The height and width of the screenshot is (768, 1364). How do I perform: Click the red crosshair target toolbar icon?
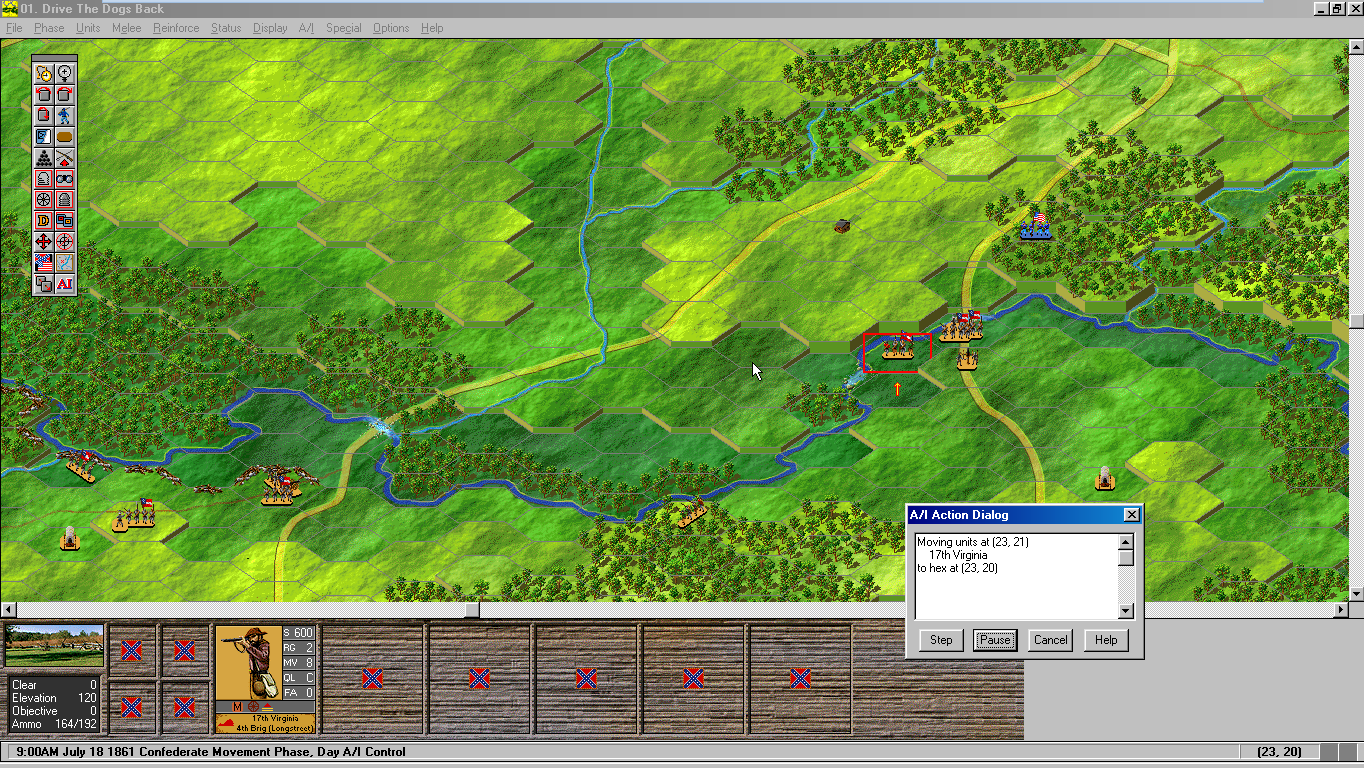pos(64,241)
